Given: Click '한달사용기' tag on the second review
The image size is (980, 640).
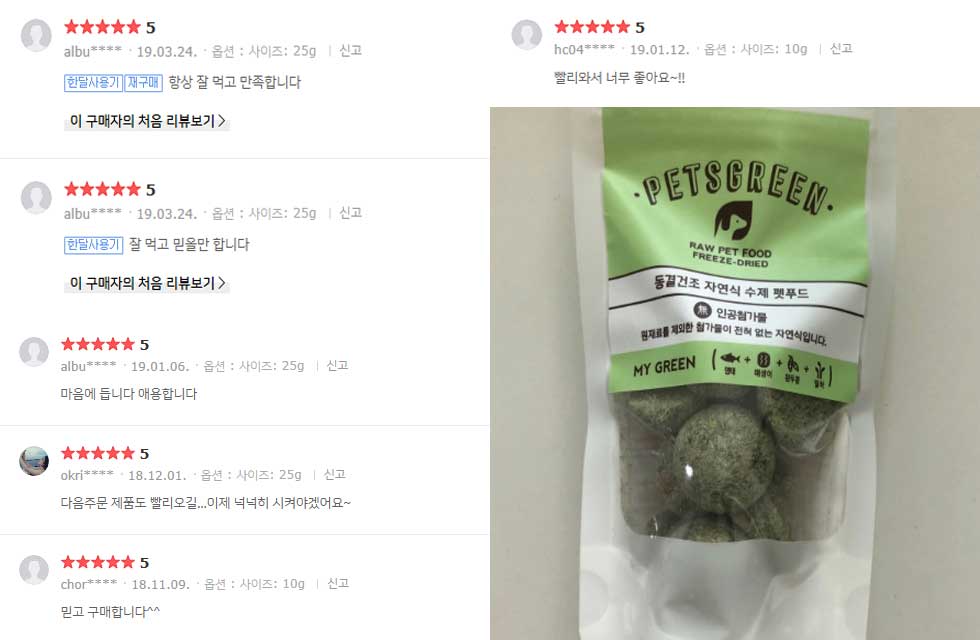Looking at the screenshot, I should pos(93,244).
